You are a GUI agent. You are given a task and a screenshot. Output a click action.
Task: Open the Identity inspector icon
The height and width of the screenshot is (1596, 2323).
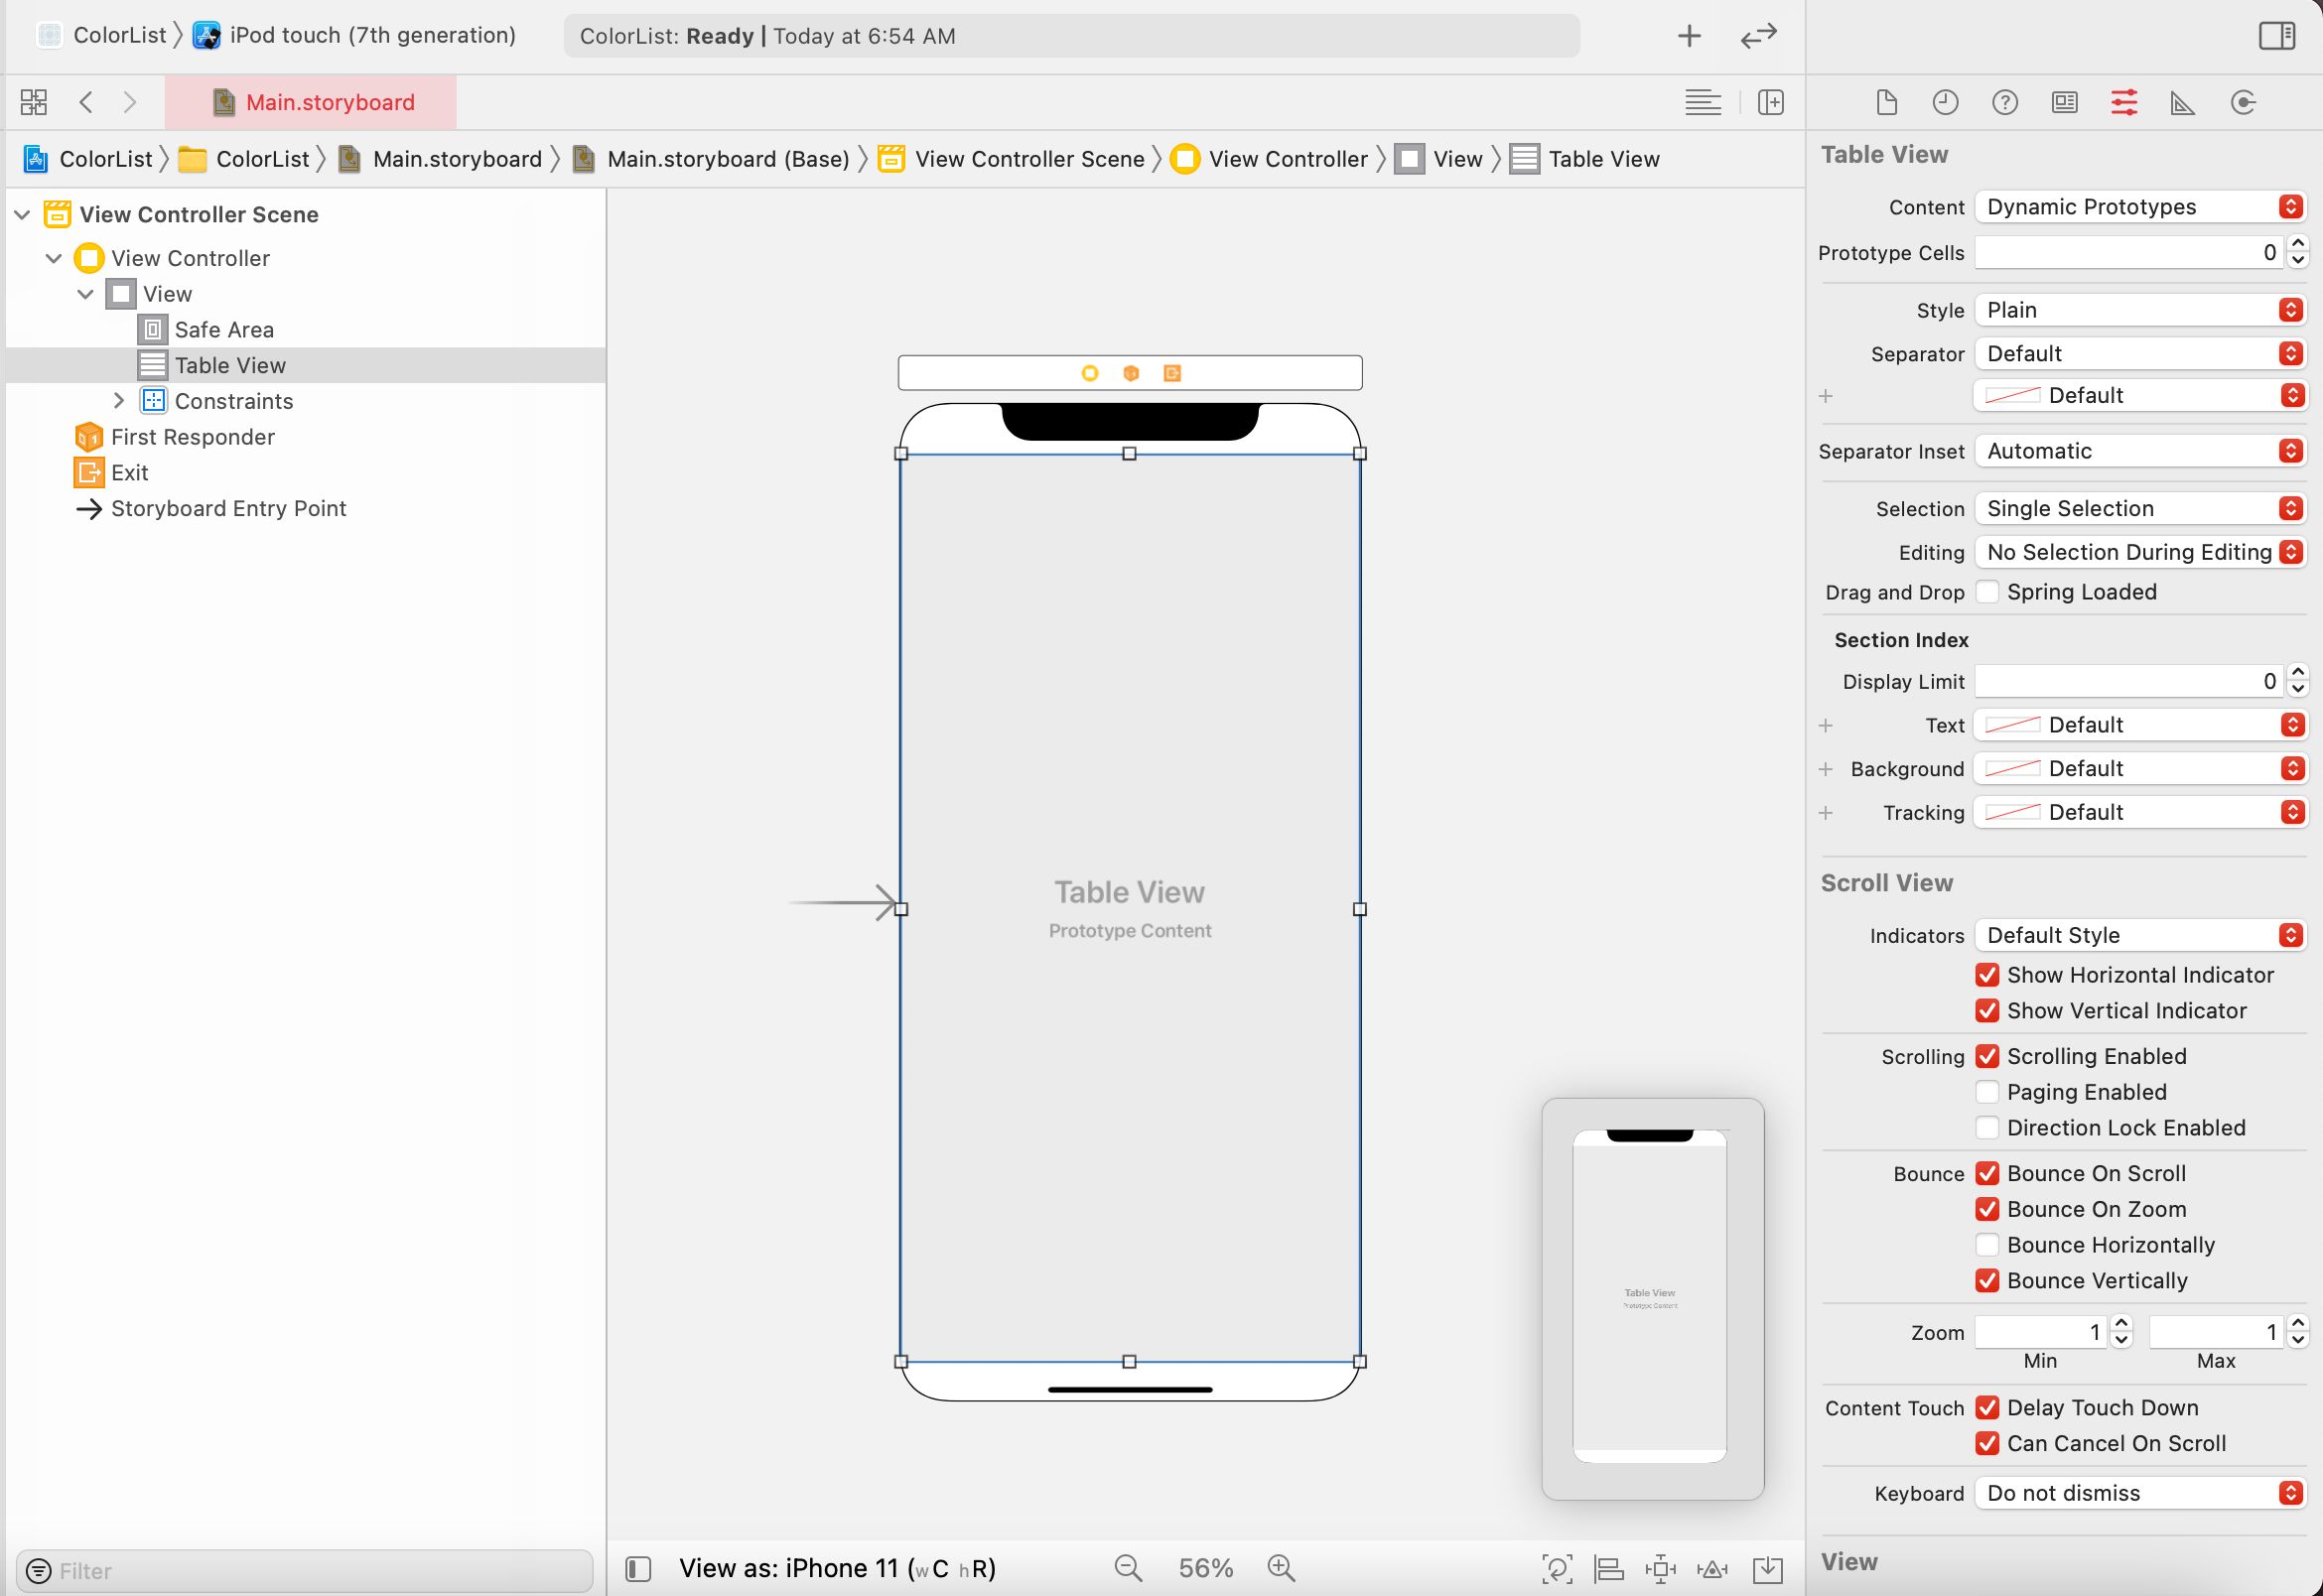coord(2064,103)
